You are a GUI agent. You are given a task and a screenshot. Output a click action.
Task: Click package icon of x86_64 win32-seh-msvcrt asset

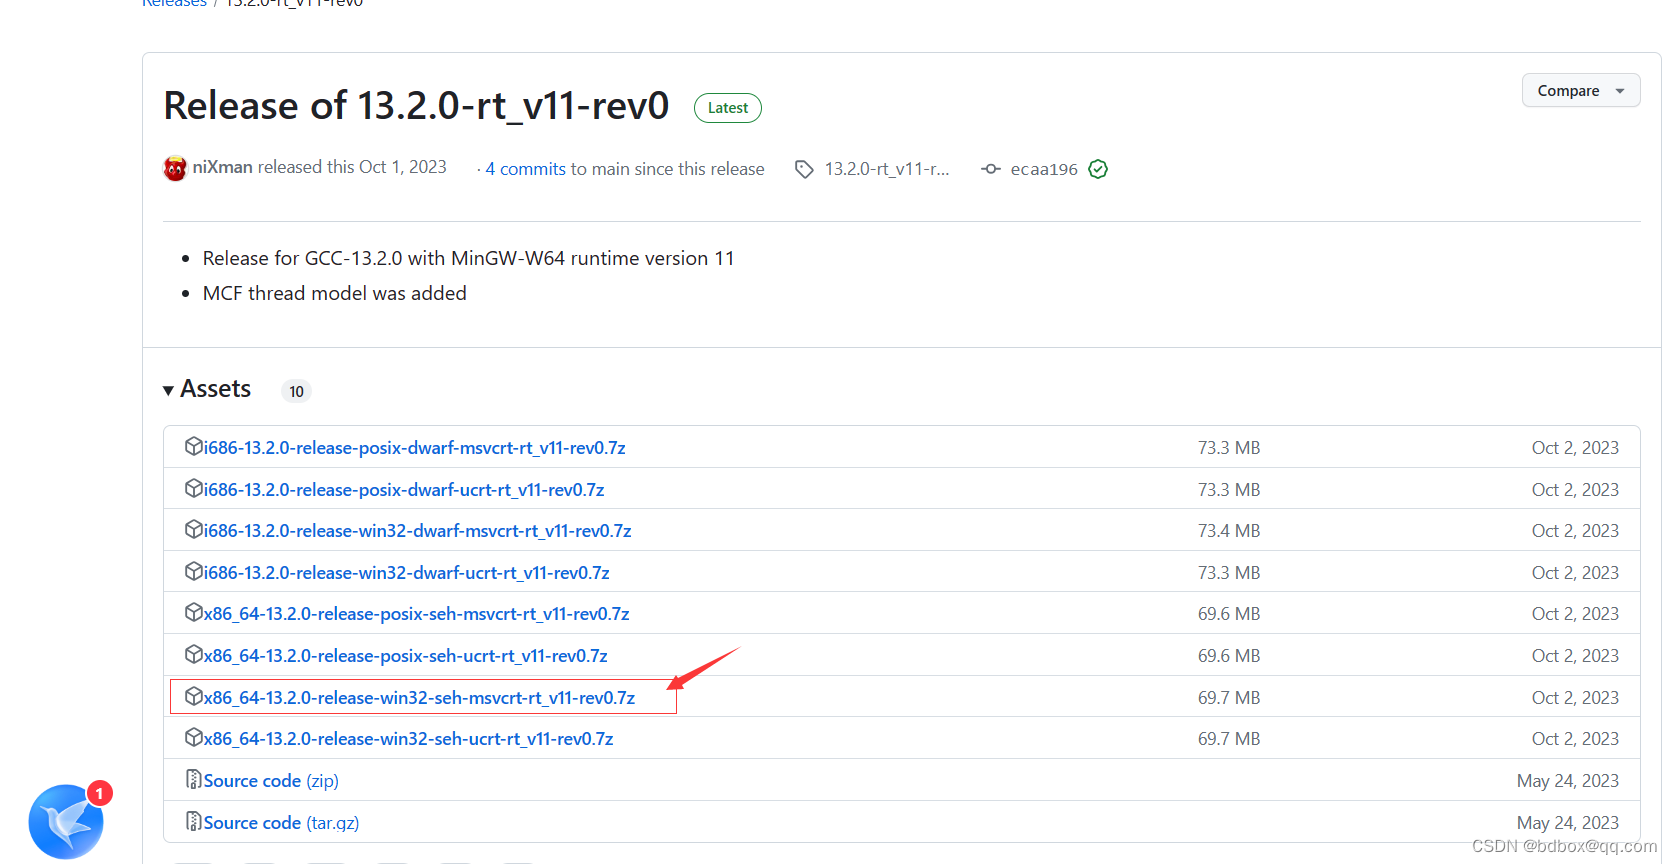194,696
